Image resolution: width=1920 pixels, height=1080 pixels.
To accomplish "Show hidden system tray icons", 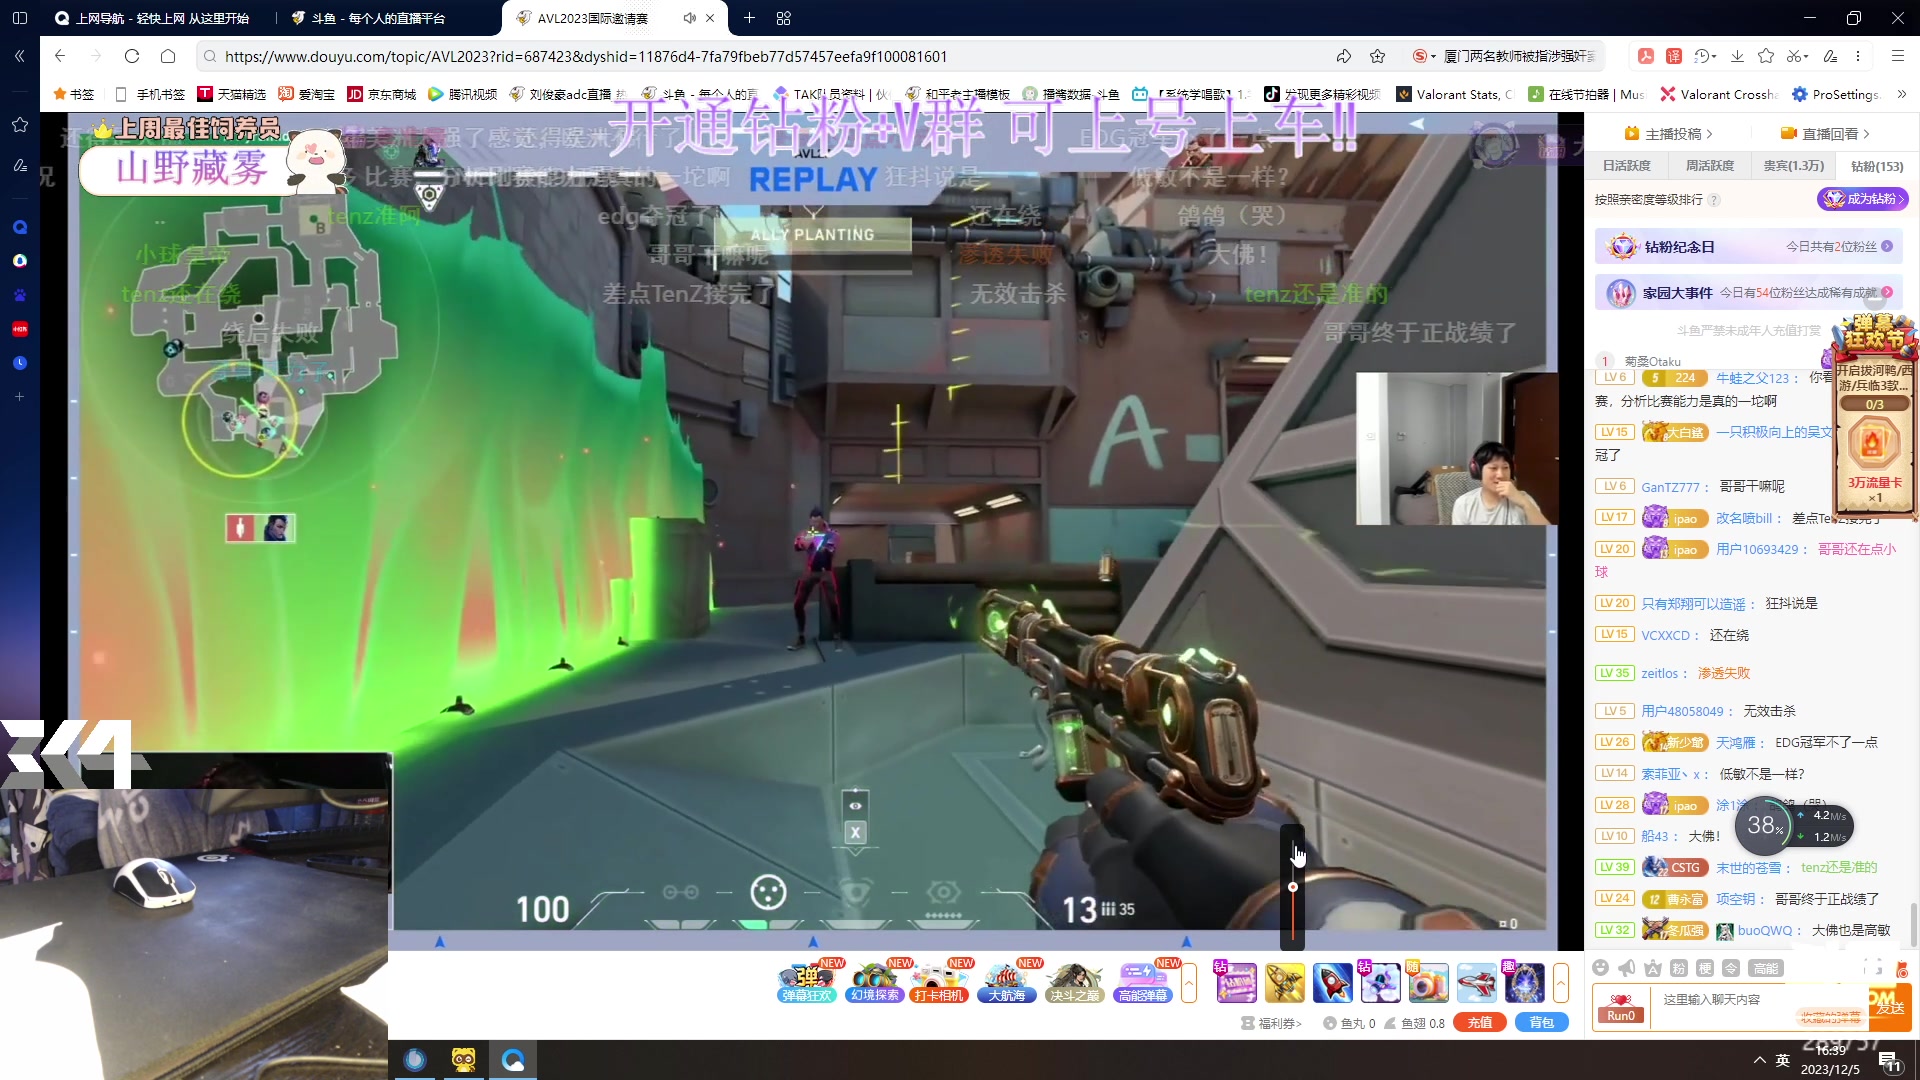I will 1759,1060.
